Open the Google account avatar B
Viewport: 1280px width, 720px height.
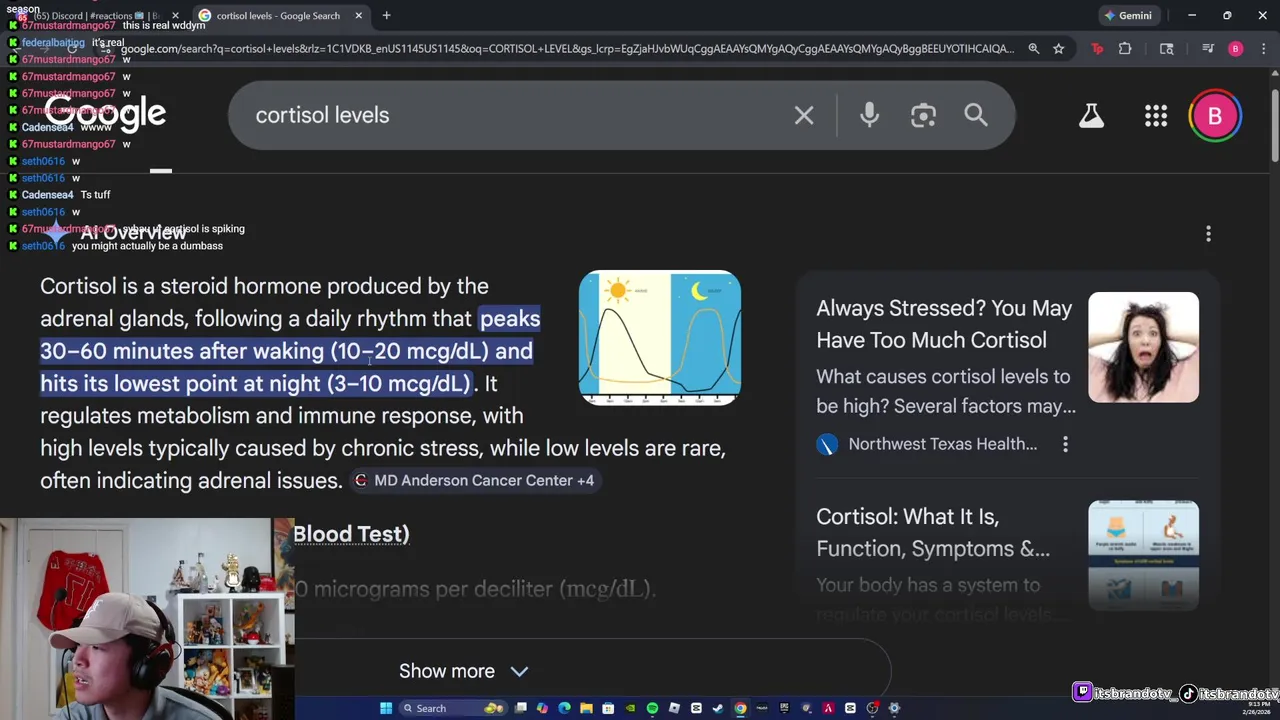pos(1215,115)
